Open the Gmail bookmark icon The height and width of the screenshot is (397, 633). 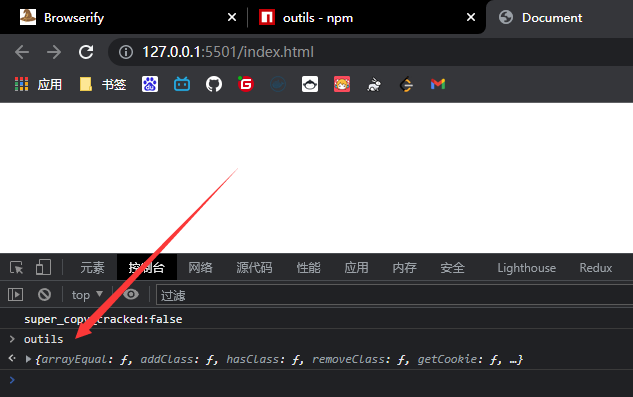coord(438,84)
